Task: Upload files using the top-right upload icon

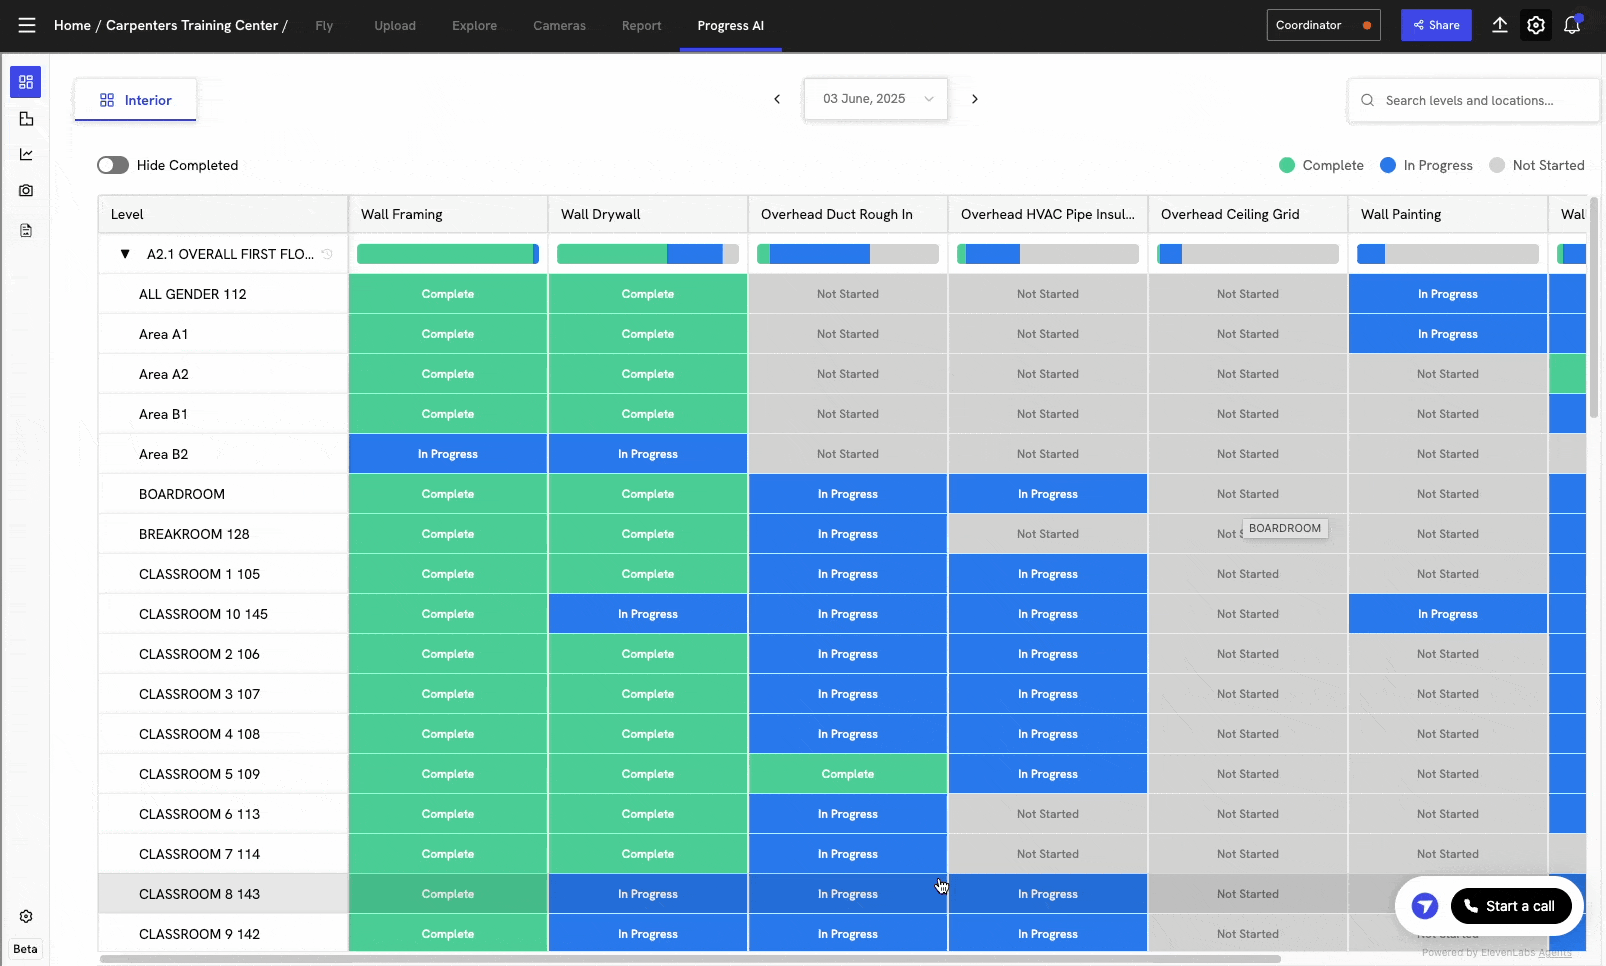Action: click(x=1500, y=25)
